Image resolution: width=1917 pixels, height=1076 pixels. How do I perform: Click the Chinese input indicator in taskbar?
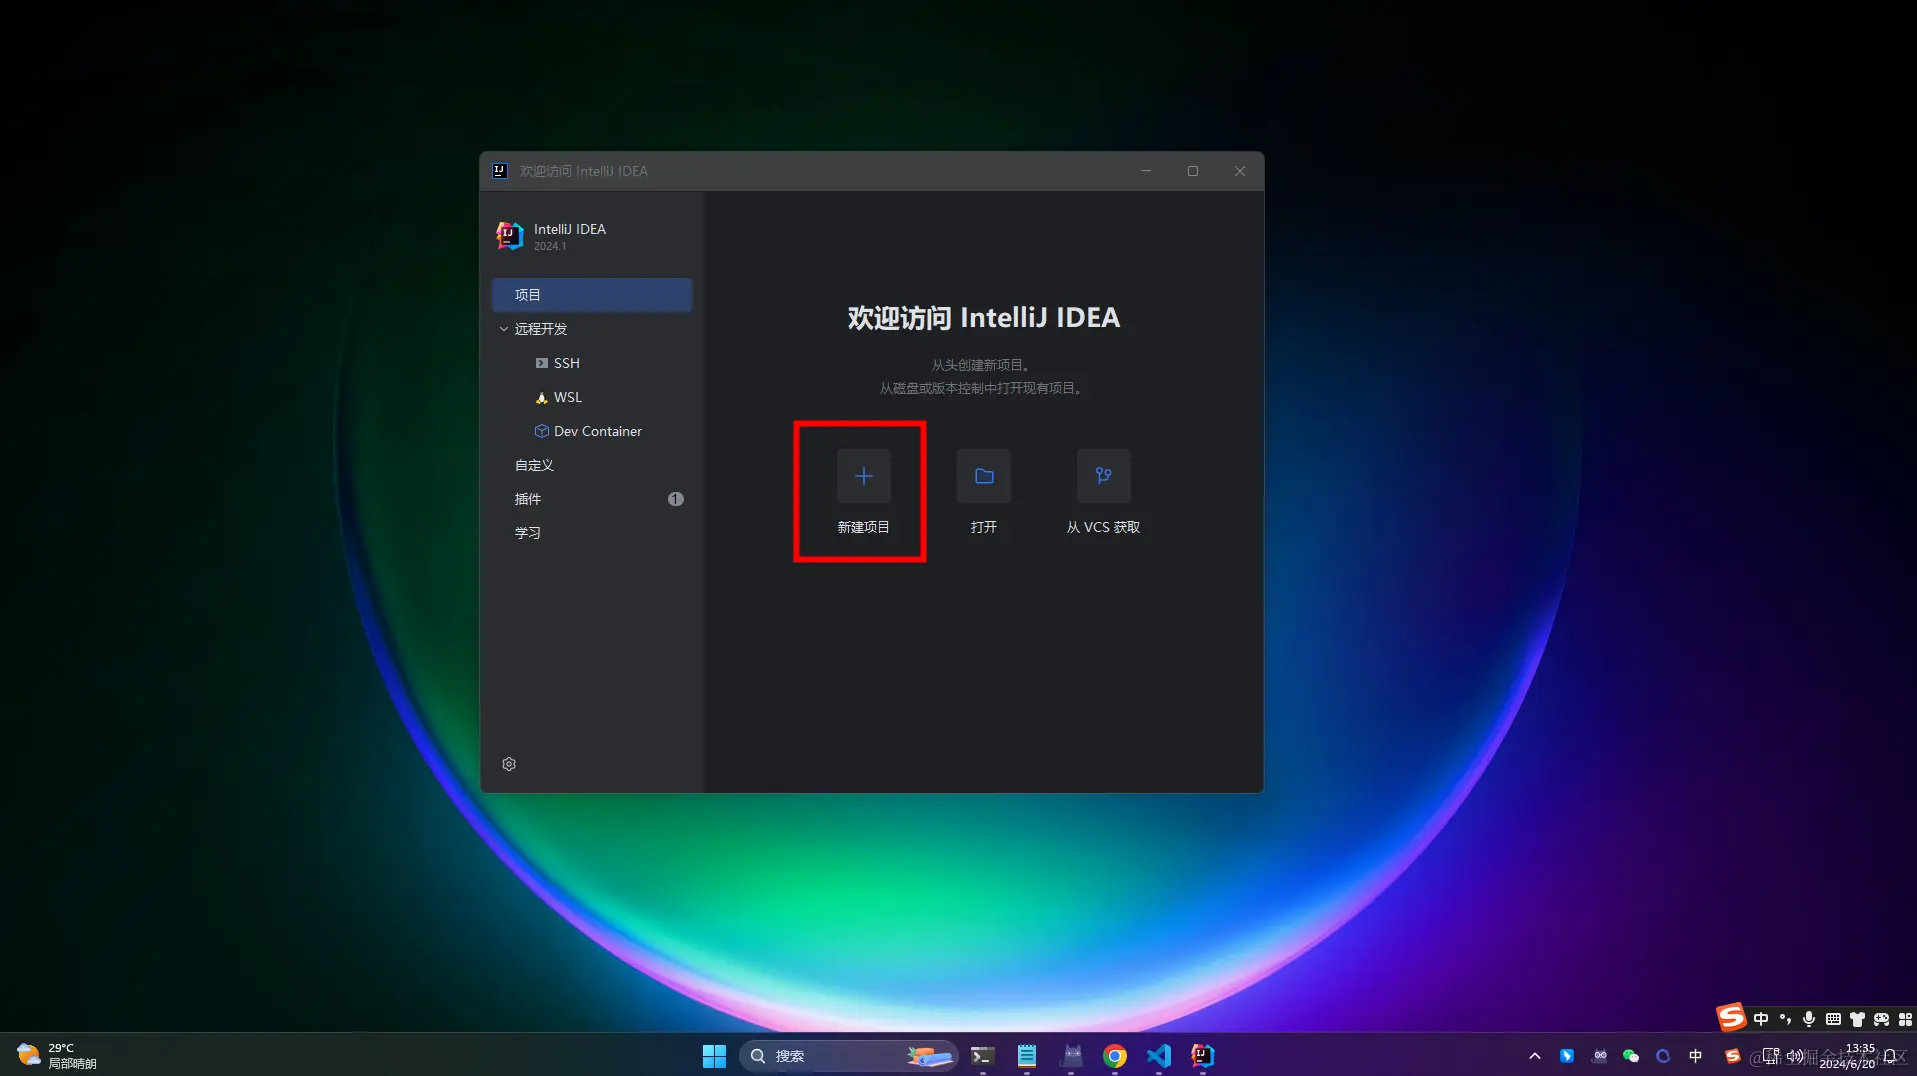pos(1695,1056)
